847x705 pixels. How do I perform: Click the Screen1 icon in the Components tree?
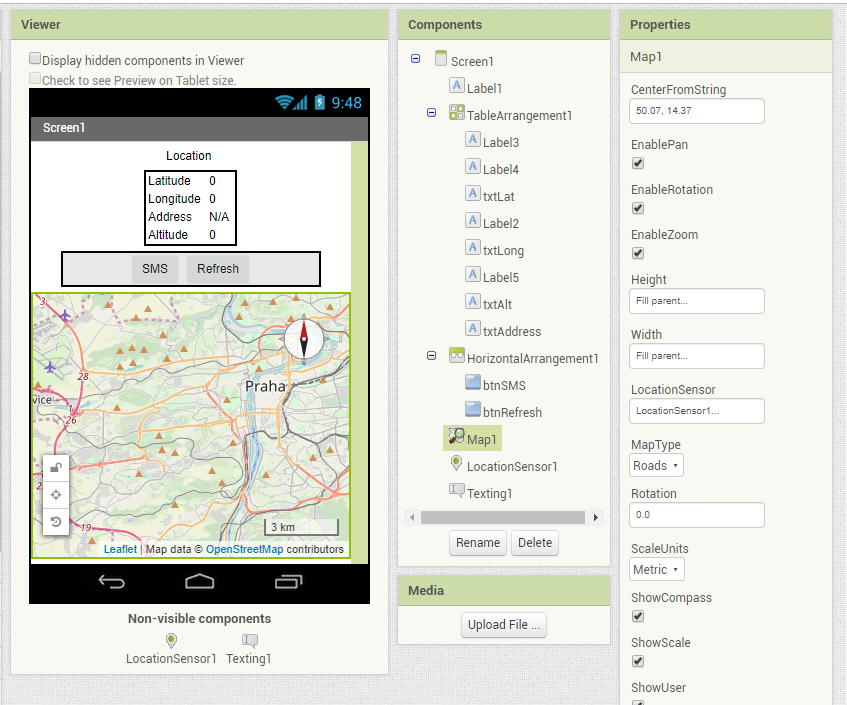click(x=440, y=58)
